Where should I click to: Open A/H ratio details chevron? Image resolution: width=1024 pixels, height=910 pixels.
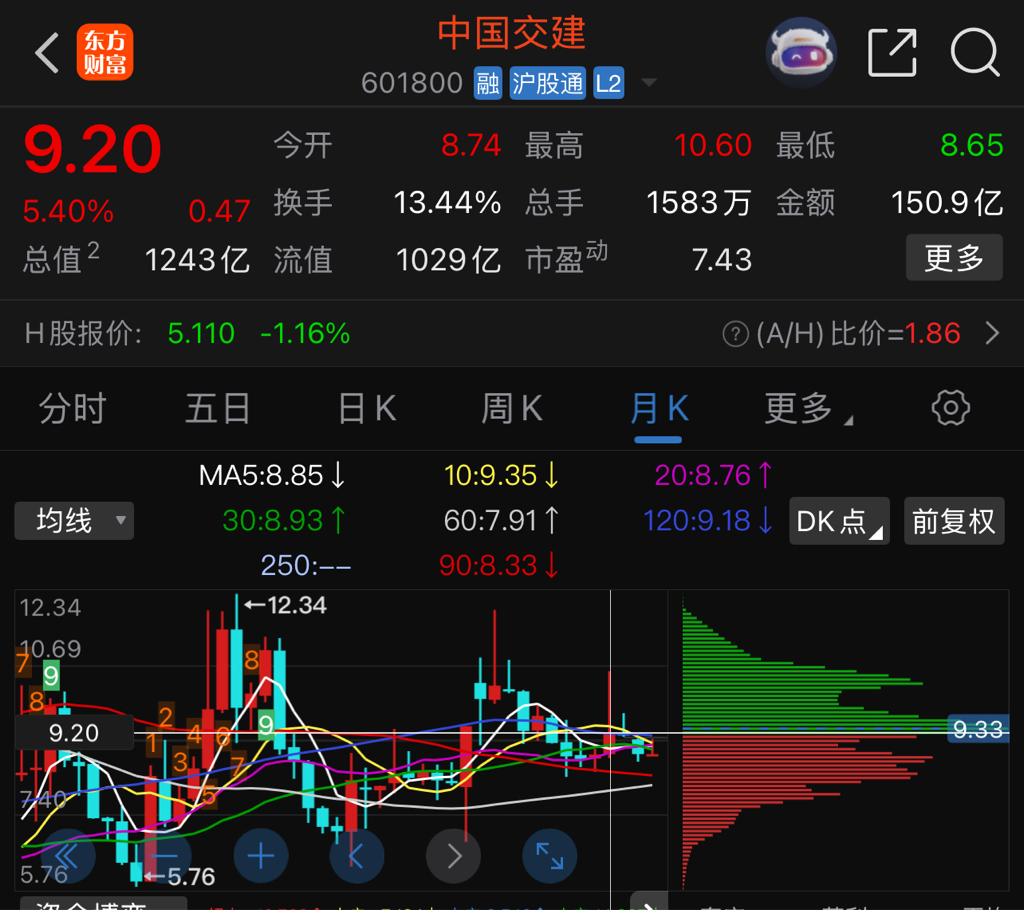point(992,333)
